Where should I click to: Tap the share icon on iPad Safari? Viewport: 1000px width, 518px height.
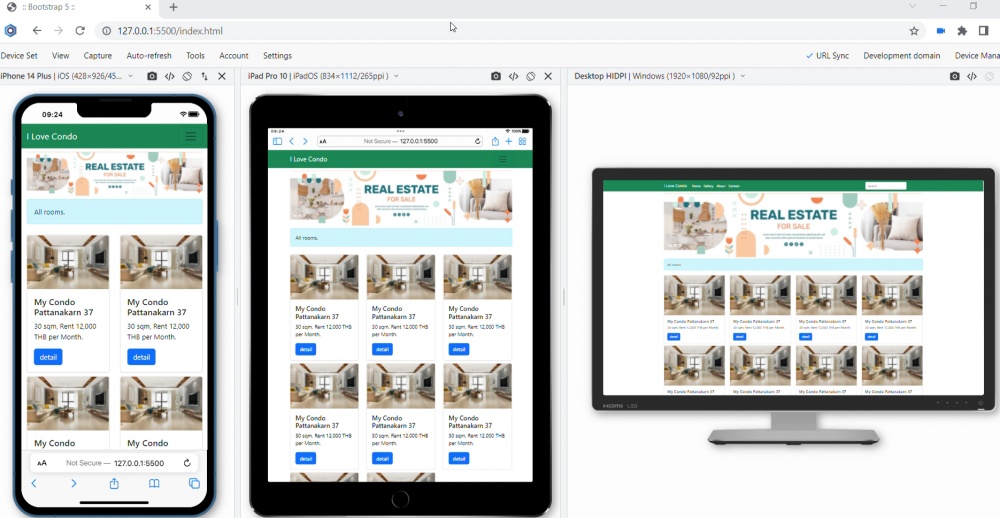pyautogui.click(x=495, y=142)
